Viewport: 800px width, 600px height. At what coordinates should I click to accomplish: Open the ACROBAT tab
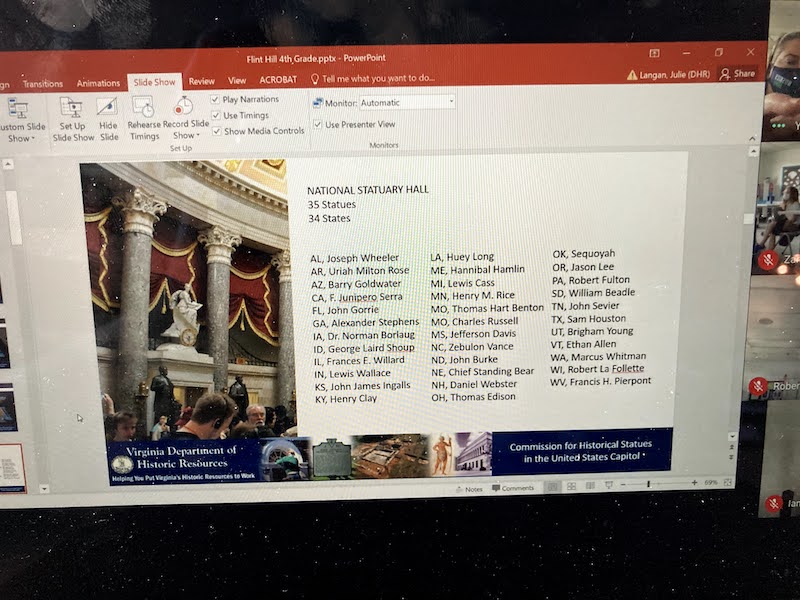(278, 80)
